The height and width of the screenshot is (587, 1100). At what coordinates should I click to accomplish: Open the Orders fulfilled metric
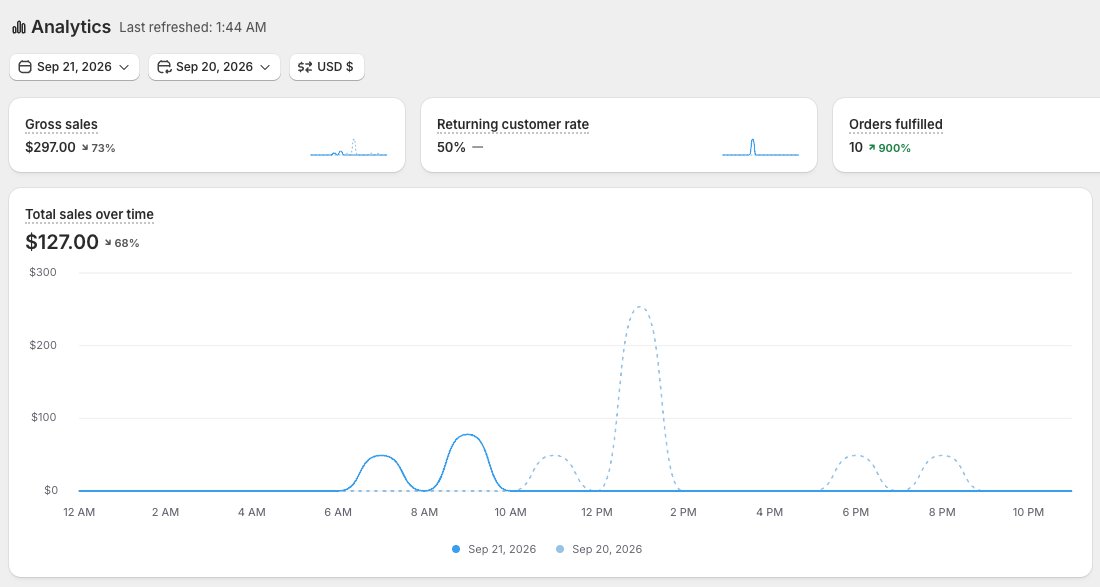tap(896, 124)
